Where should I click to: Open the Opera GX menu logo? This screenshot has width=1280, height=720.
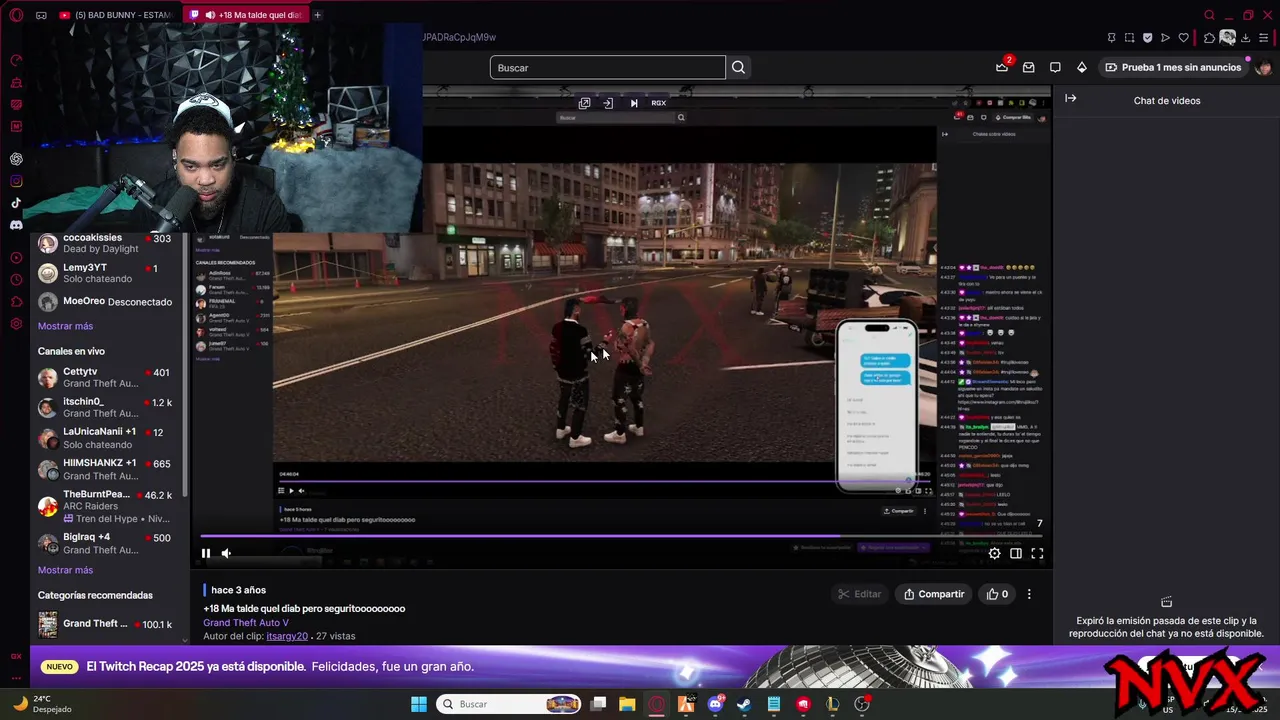click(x=16, y=15)
